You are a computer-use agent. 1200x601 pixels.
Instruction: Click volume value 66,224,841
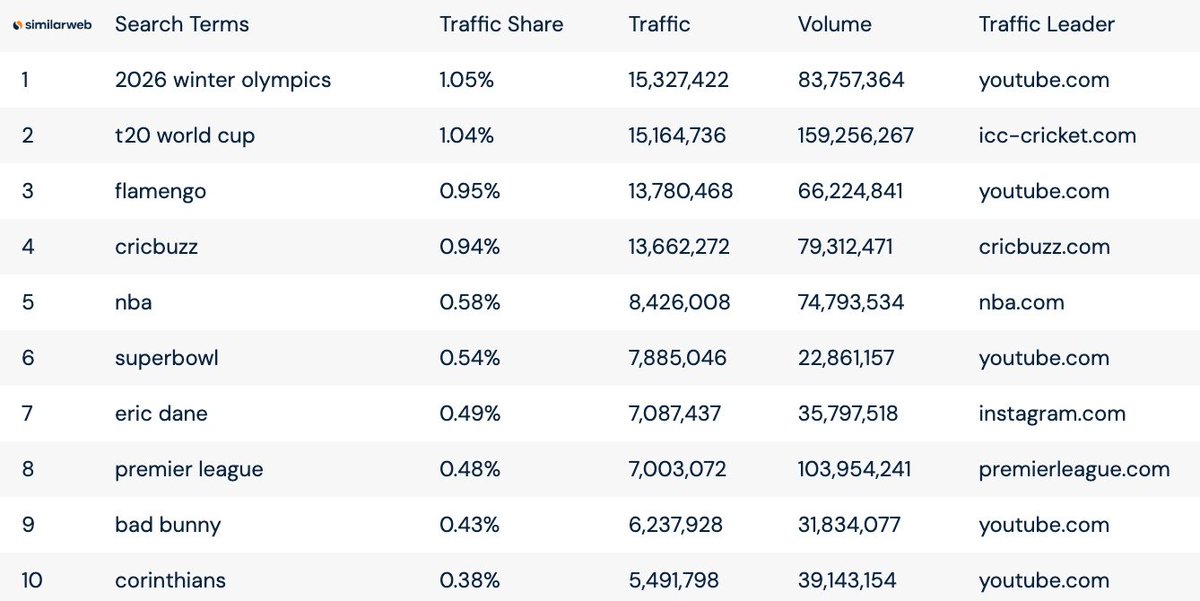coord(850,191)
